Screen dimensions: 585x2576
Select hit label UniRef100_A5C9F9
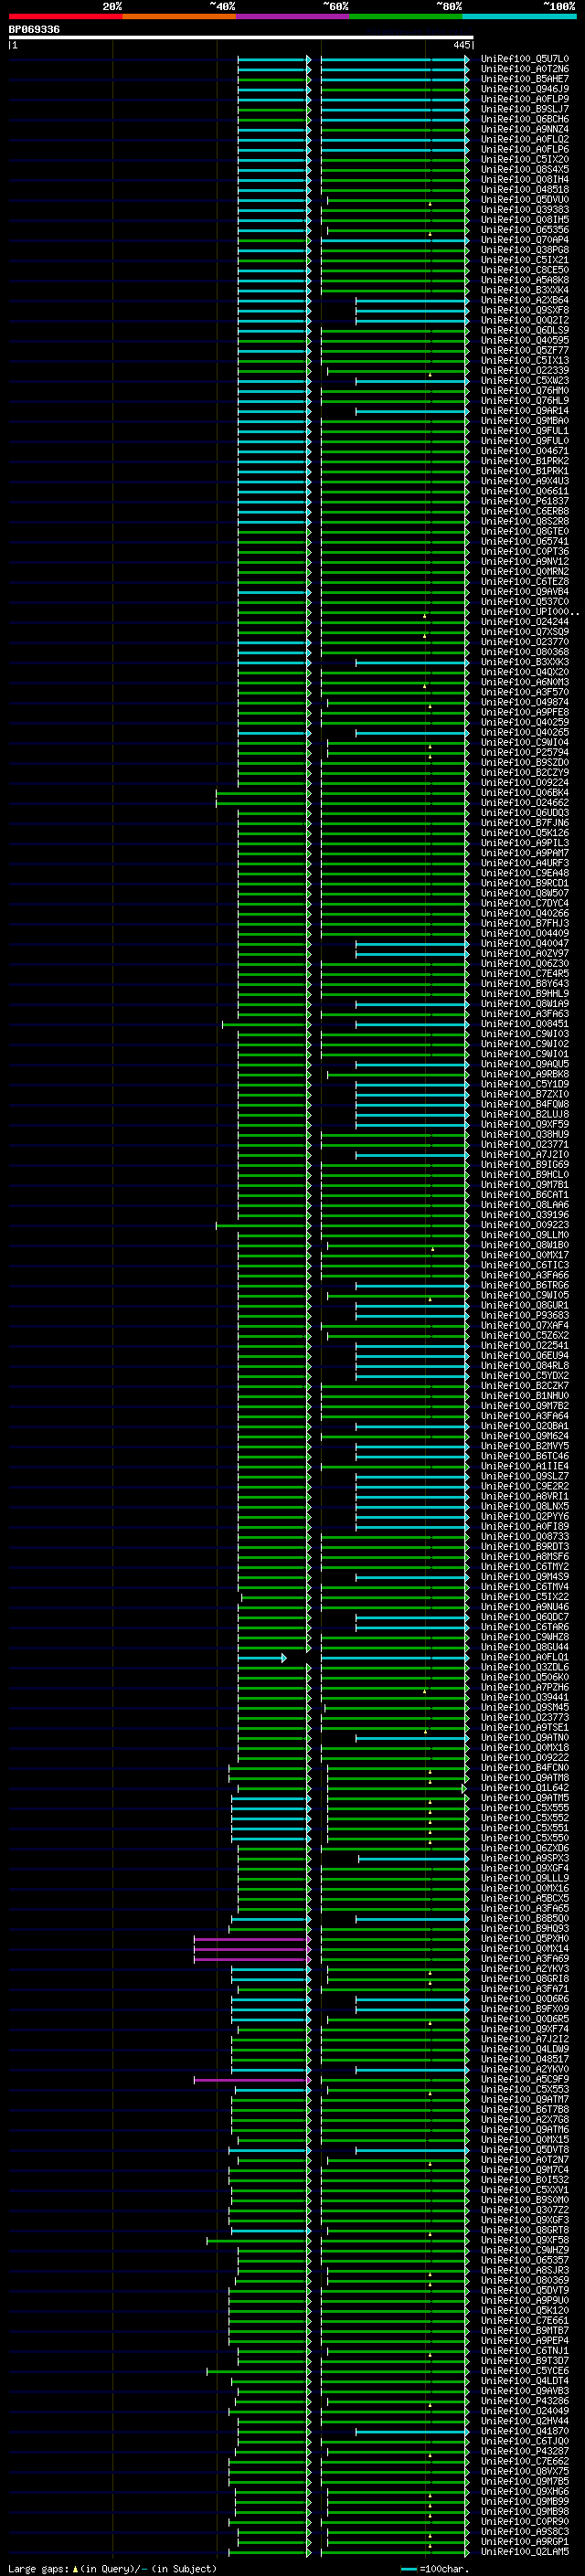524,2079
